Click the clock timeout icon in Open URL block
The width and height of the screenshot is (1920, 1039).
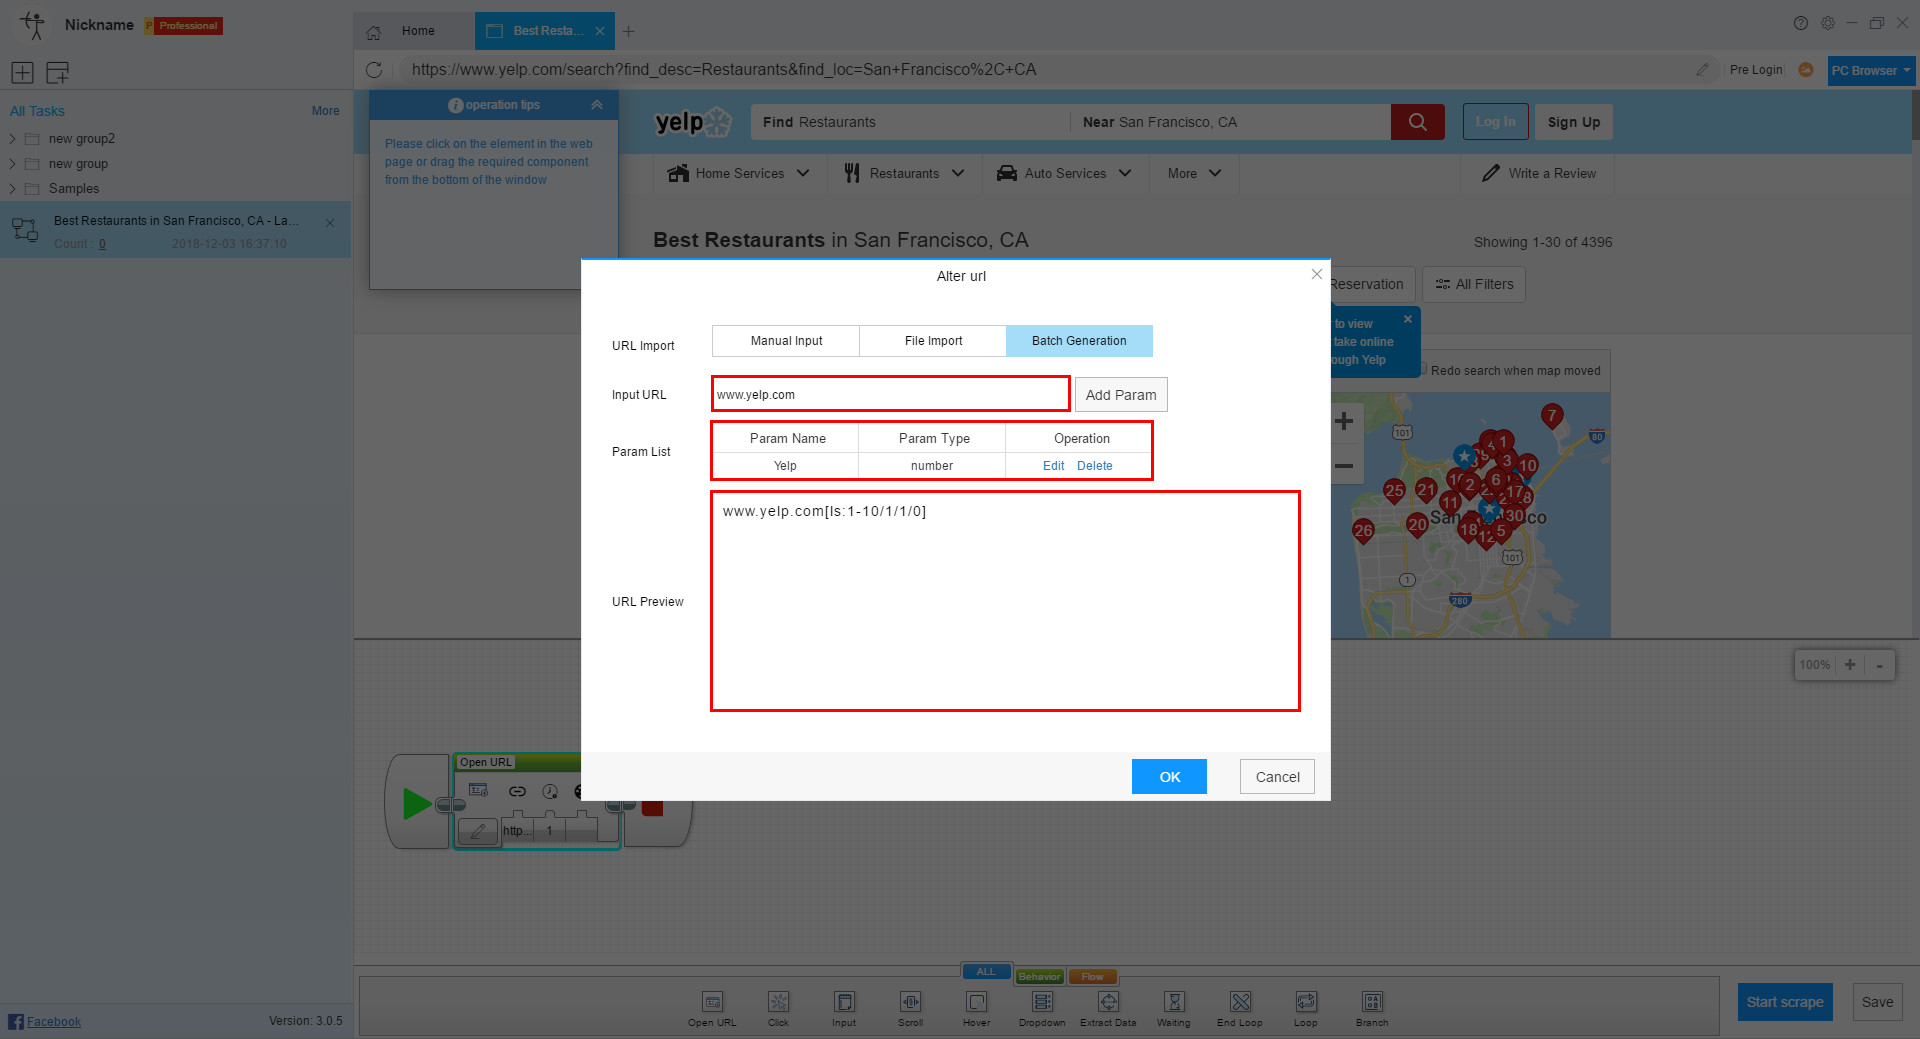550,791
